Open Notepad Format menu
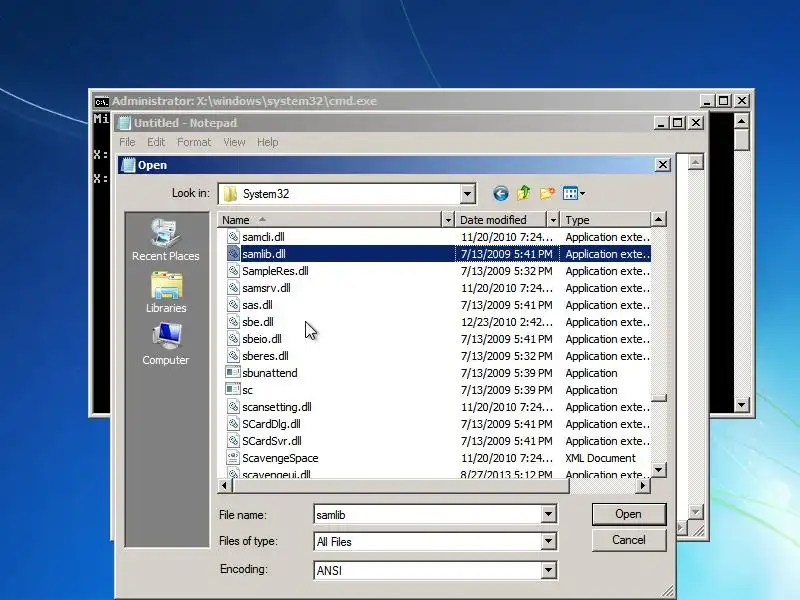Image resolution: width=800 pixels, height=600 pixels. (x=194, y=142)
